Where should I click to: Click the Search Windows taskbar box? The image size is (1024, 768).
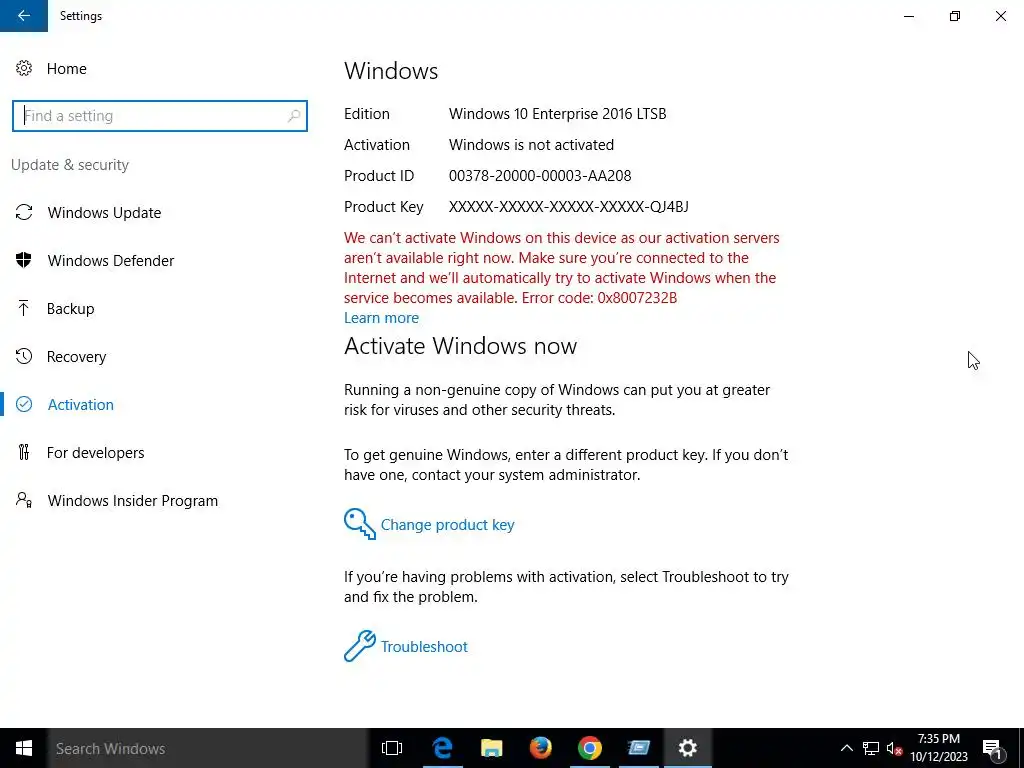pos(208,748)
